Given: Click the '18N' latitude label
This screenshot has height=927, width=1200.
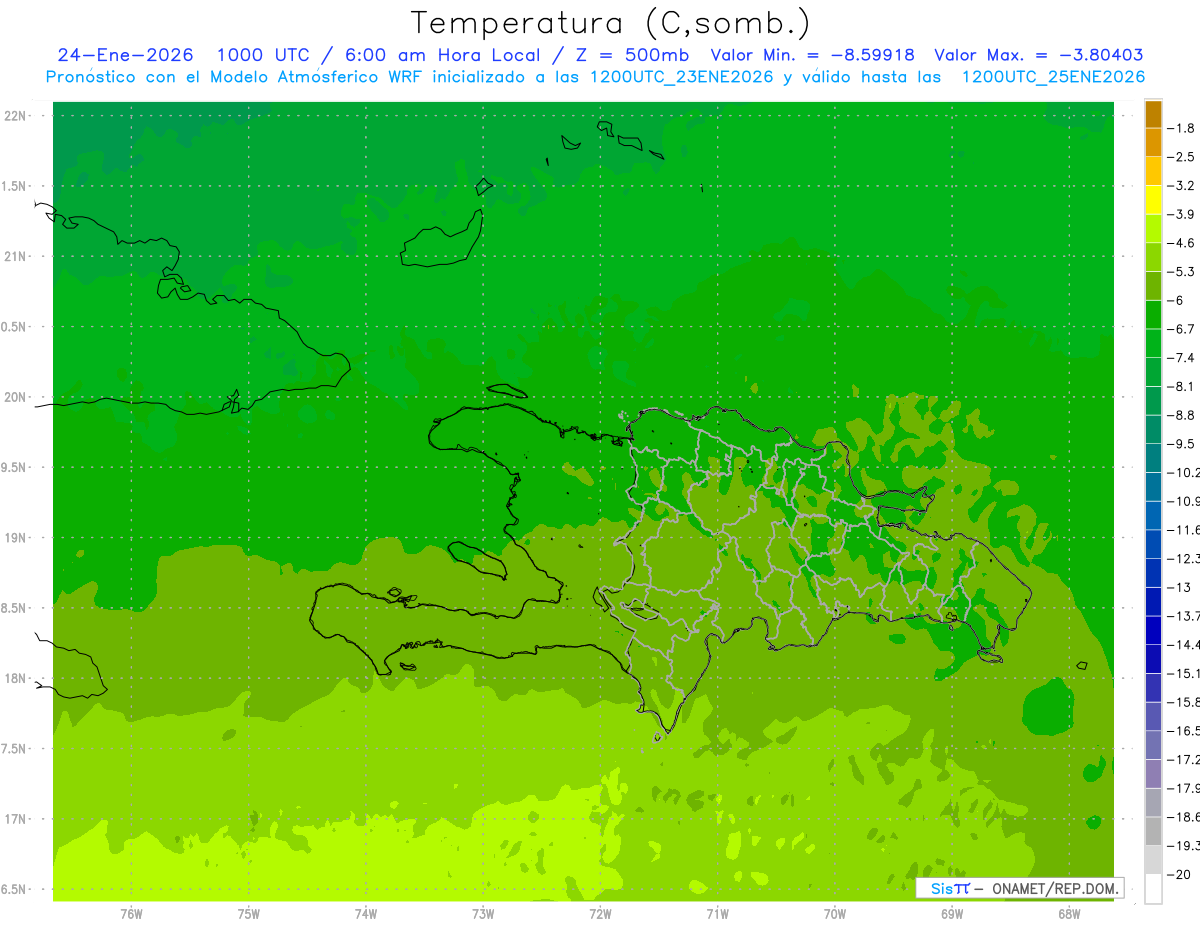Looking at the screenshot, I should coord(17,678).
